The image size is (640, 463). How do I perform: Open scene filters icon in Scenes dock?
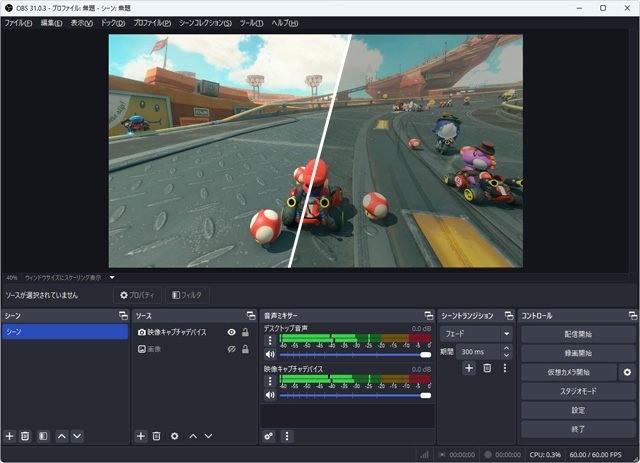tap(43, 436)
